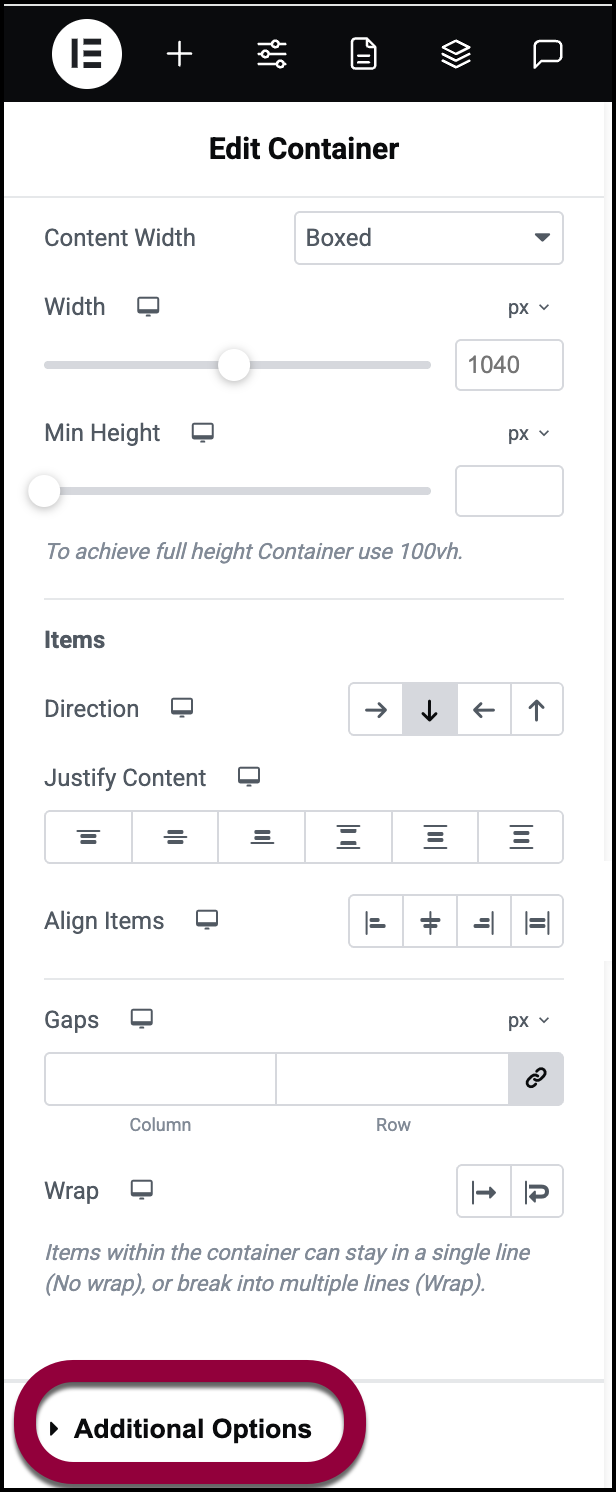Open the Content Width dropdown
This screenshot has width=616, height=1492.
pos(429,238)
